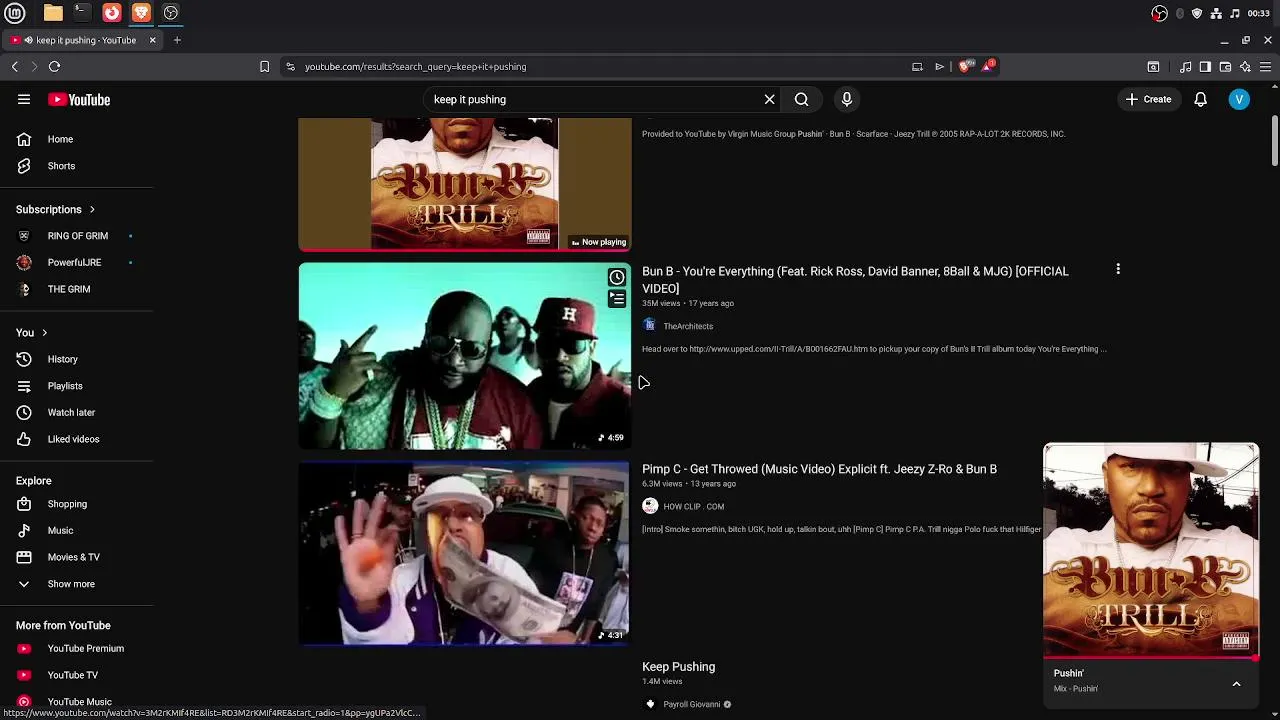Open the browser main hamburger menu
The image size is (1280, 720).
coord(1265,67)
